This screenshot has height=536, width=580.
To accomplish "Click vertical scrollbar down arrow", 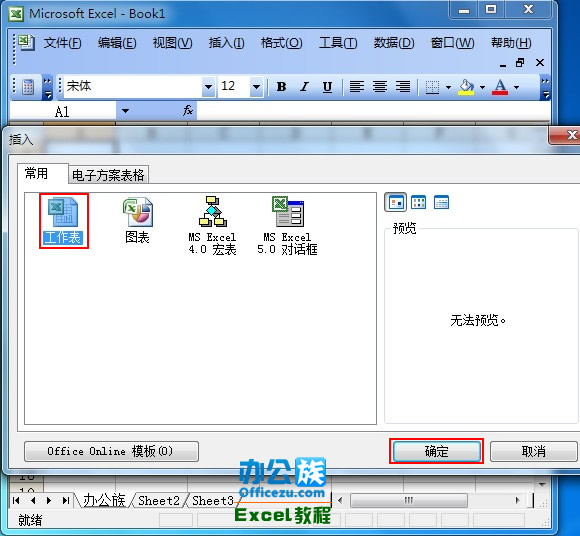I will (542, 484).
